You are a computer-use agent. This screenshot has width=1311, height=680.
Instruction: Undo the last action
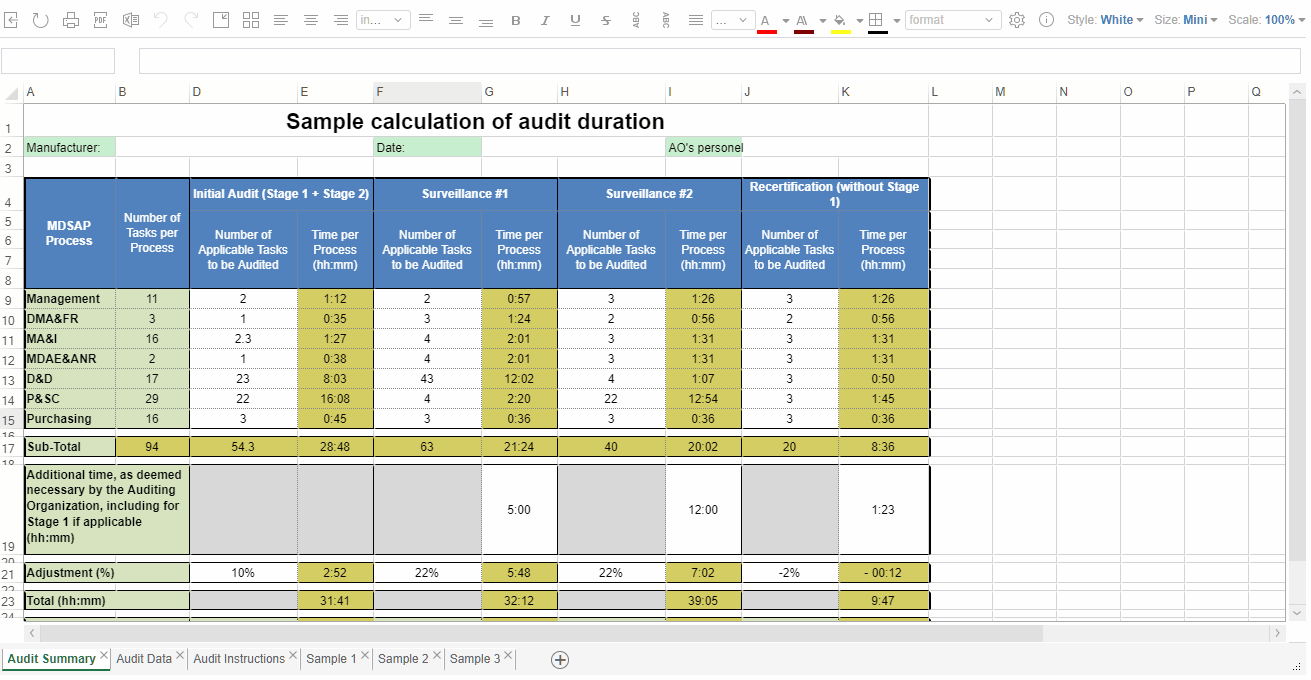click(x=161, y=20)
